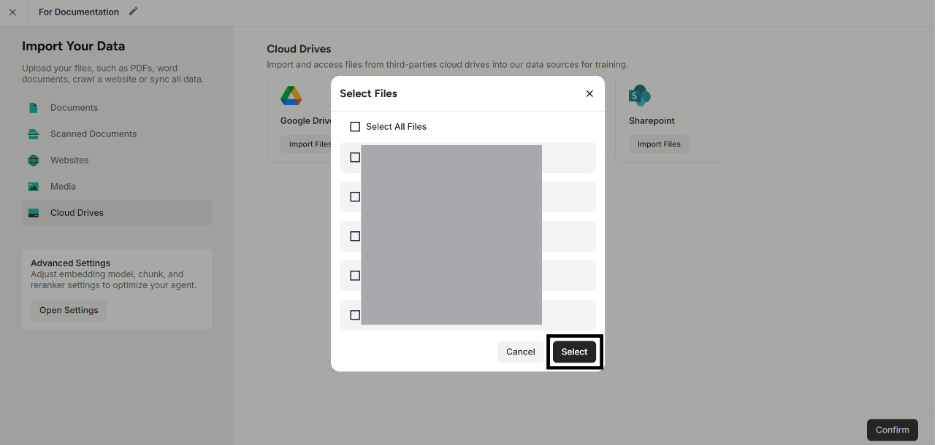Click the Websites globe icon

click(x=33, y=160)
